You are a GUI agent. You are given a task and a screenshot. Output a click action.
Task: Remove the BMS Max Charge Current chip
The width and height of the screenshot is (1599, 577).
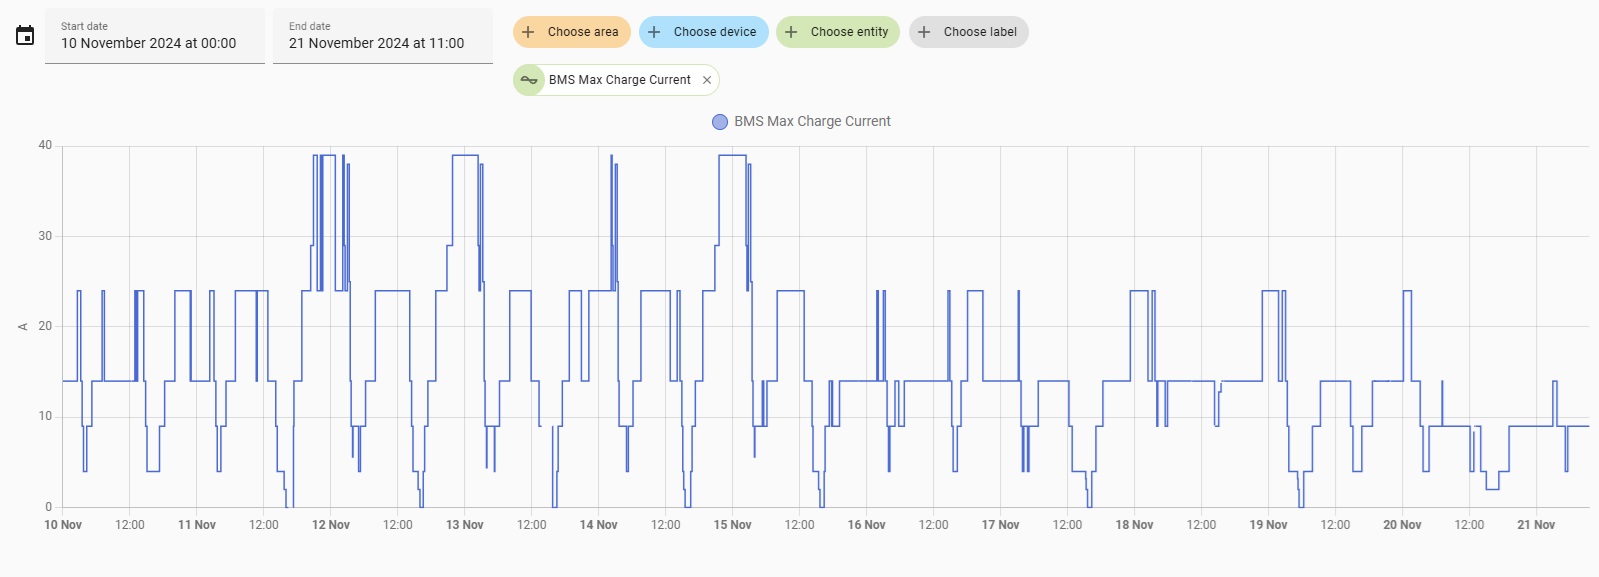[707, 80]
